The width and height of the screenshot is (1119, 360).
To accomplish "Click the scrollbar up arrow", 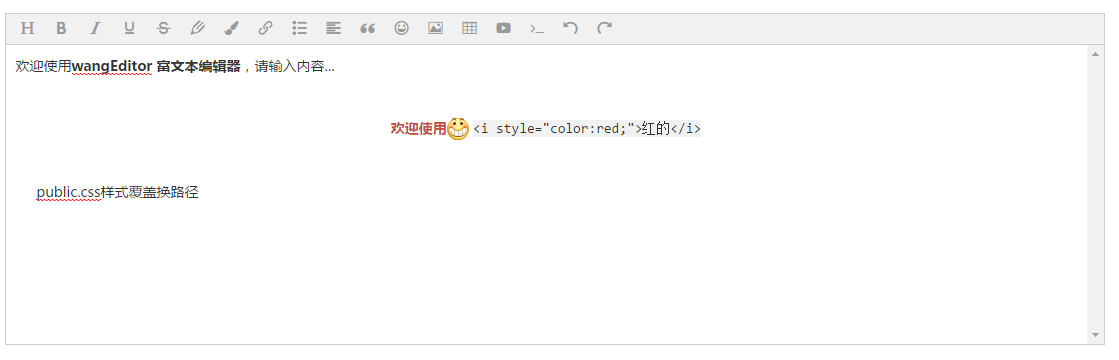I will click(1095, 53).
